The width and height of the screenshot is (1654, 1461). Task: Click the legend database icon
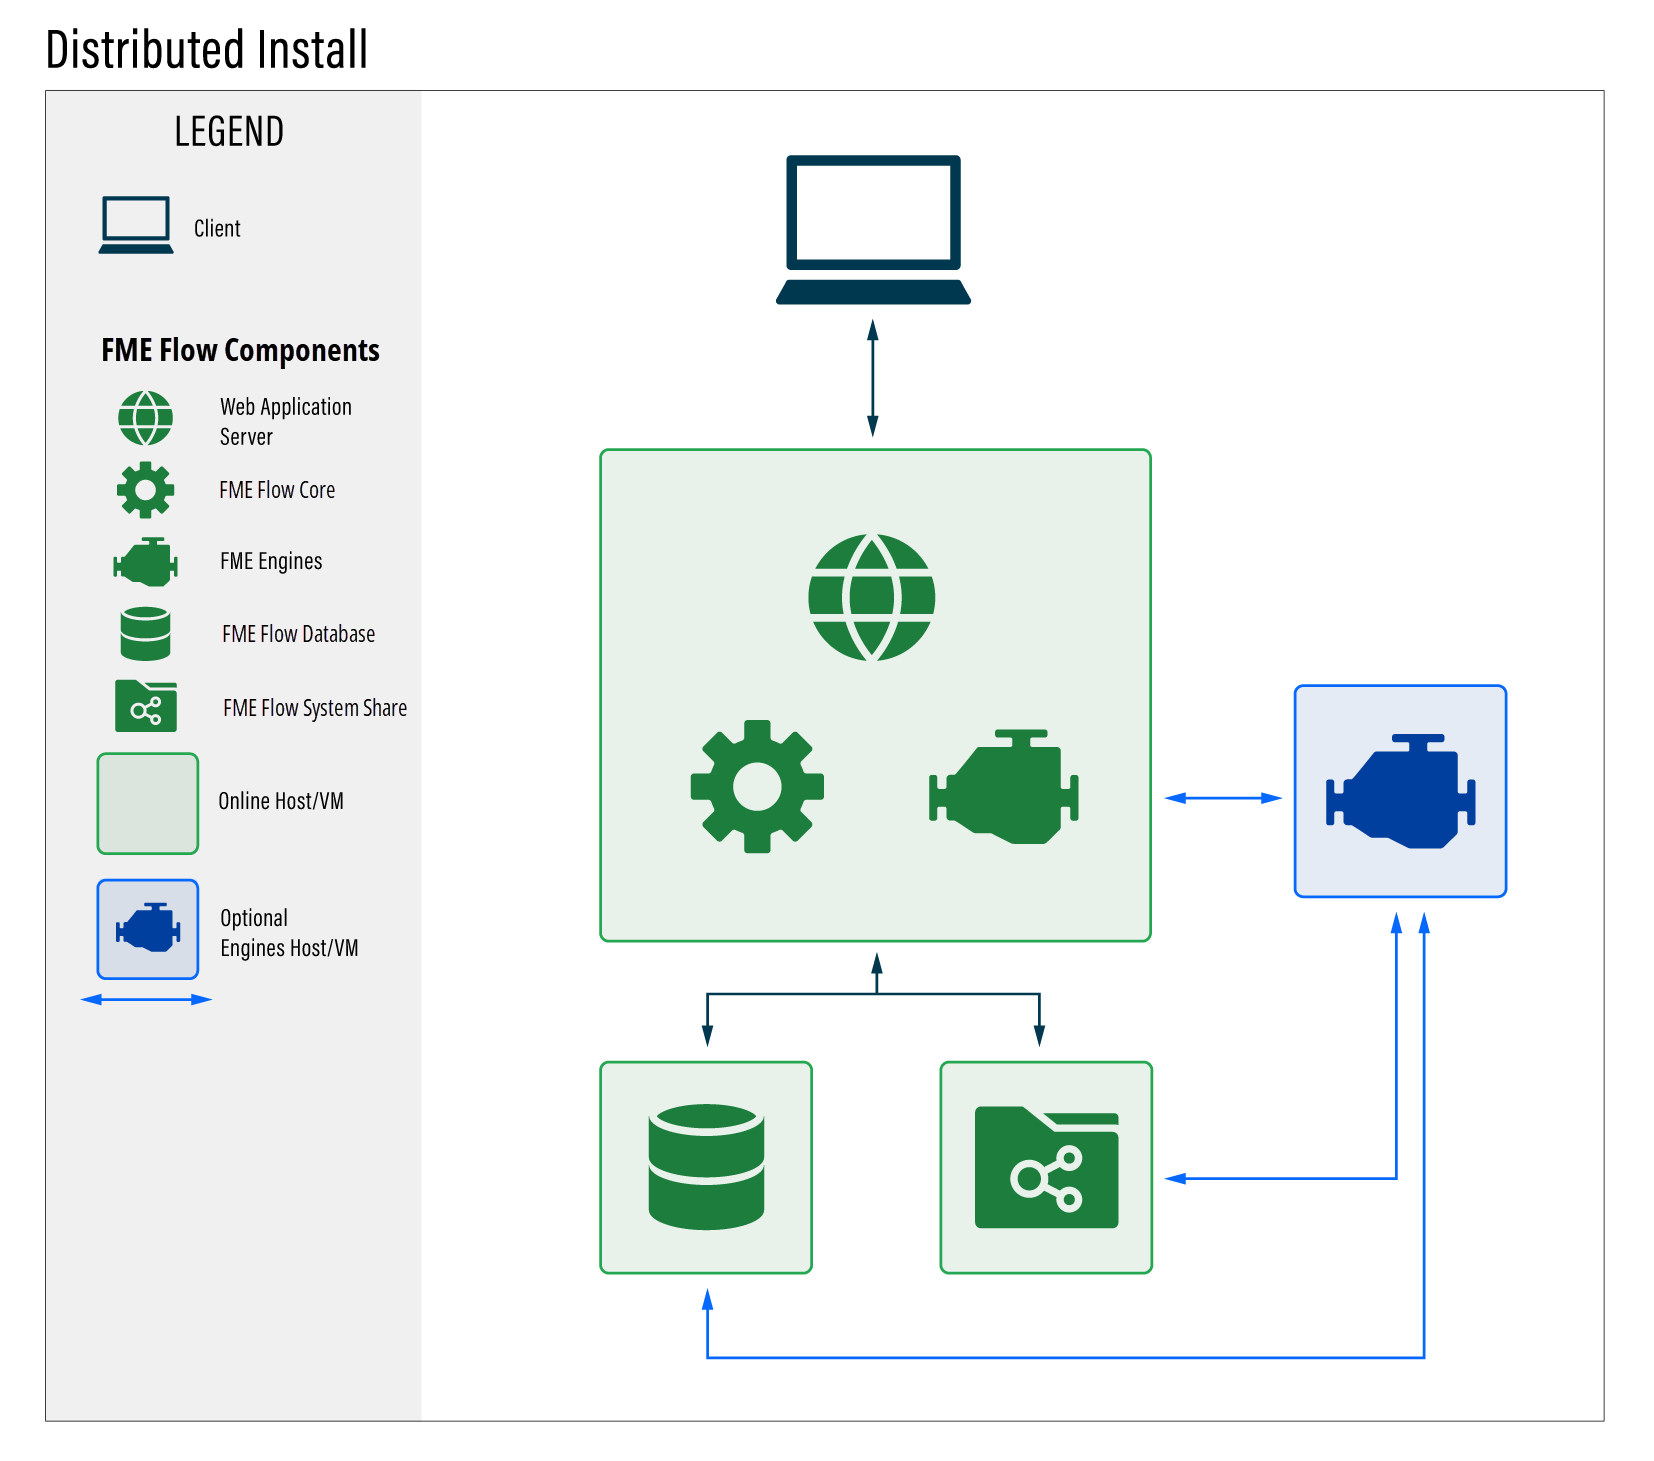tap(146, 634)
